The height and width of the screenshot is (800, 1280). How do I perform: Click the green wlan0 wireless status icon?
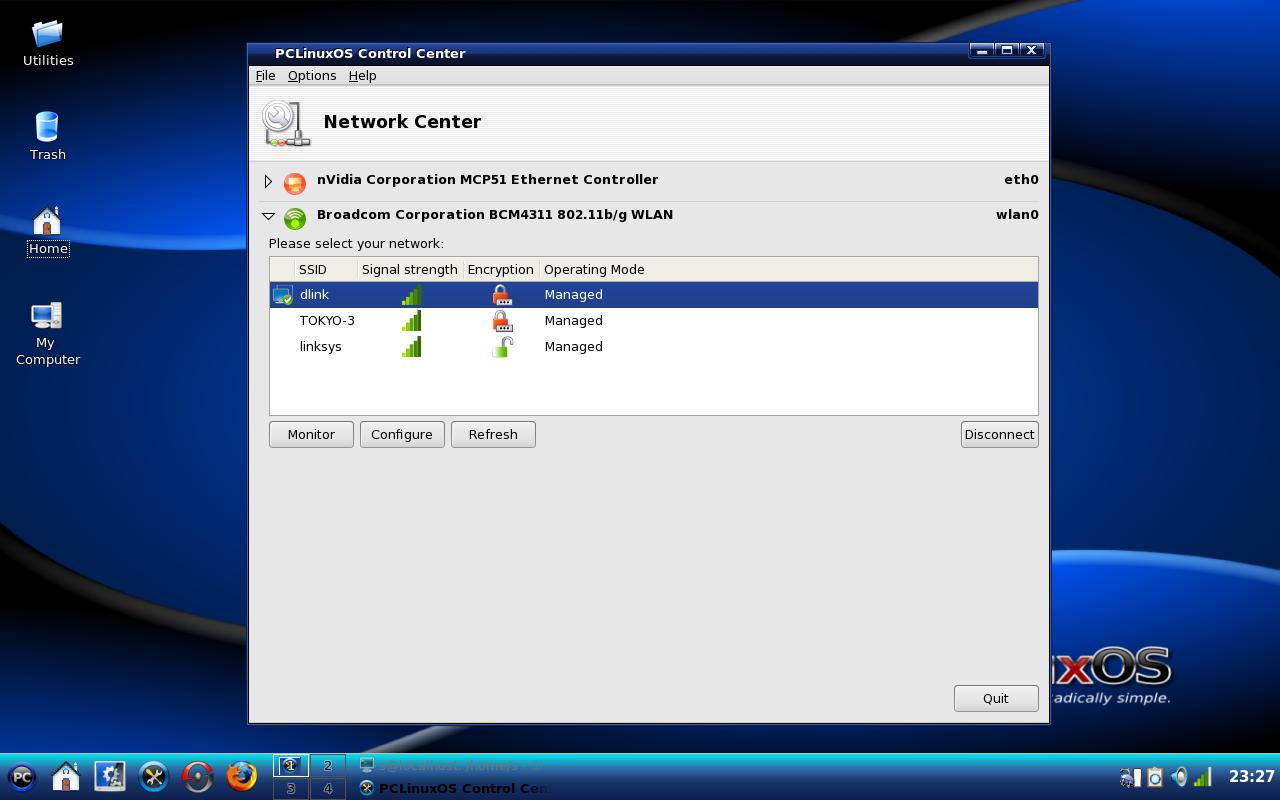[x=295, y=218]
